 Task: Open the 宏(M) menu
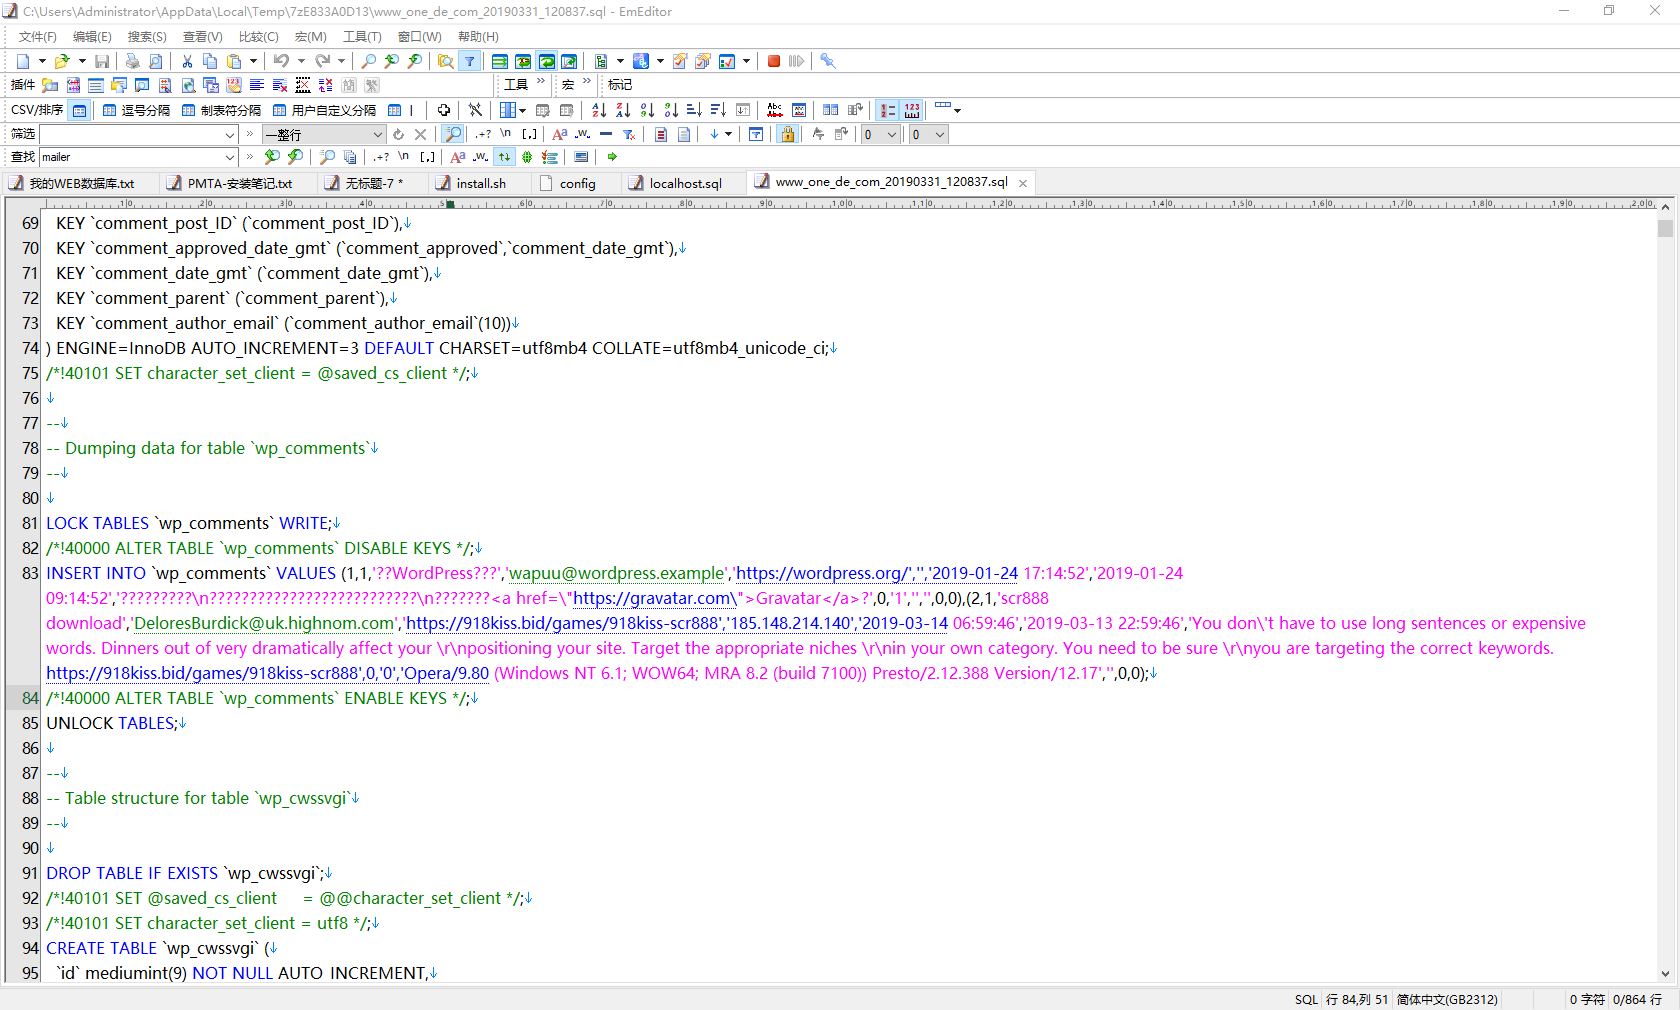coord(310,37)
